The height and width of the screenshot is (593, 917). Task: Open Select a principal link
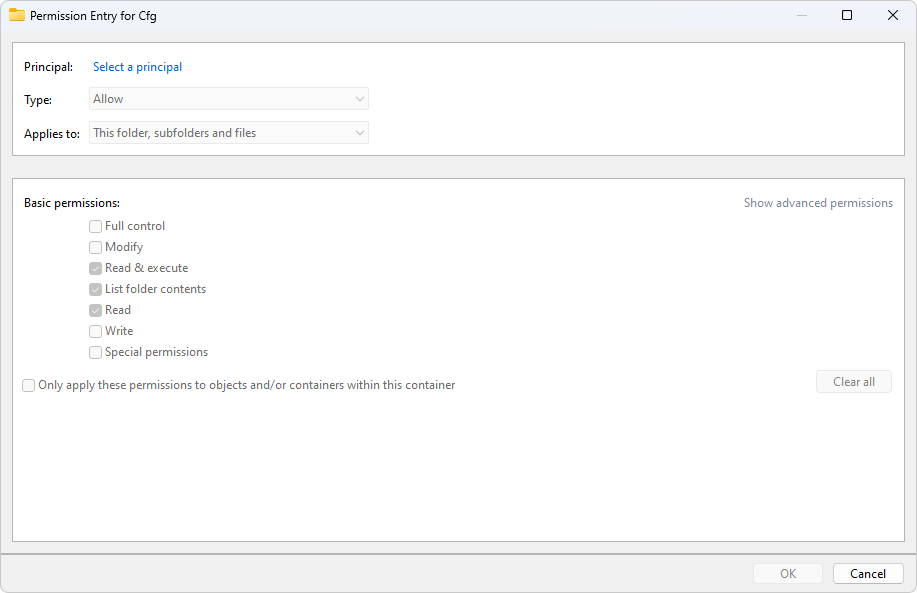[137, 67]
